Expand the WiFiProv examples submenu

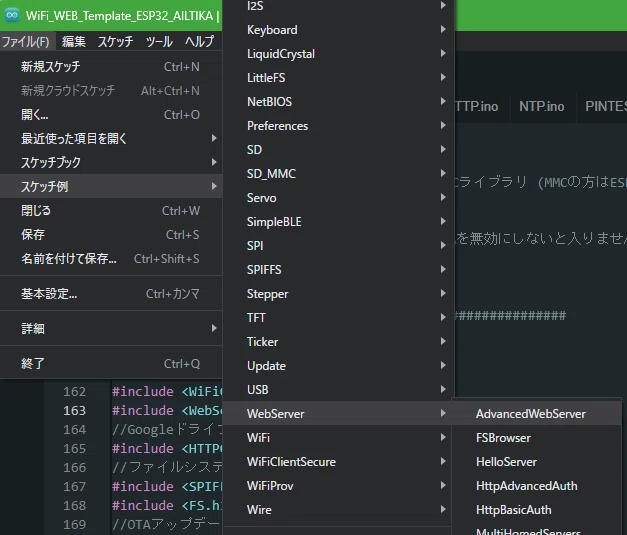[338, 485]
